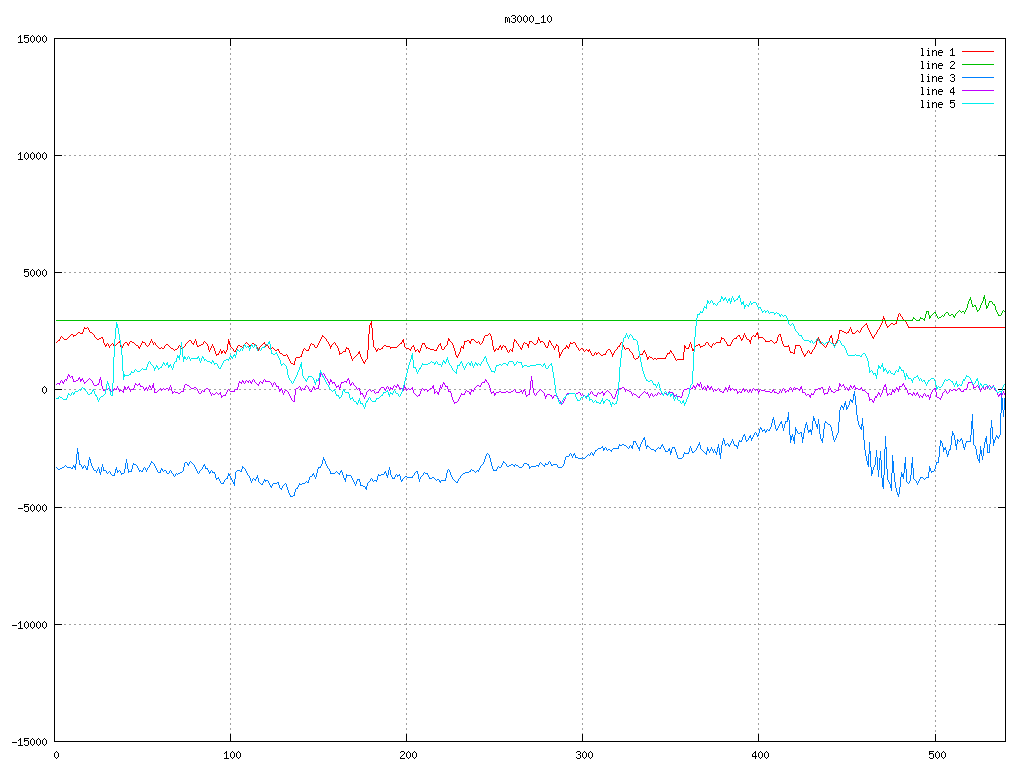Click the color sample beside 'line 2'
This screenshot has width=1024, height=768.
[x=979, y=65]
